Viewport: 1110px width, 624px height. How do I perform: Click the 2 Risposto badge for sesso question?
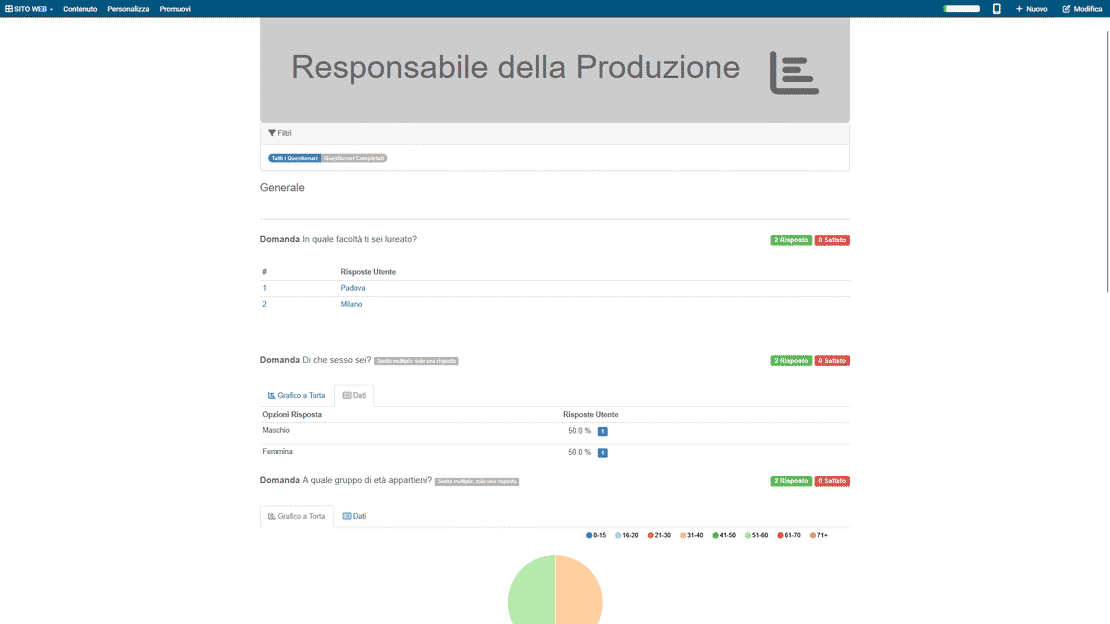click(791, 361)
